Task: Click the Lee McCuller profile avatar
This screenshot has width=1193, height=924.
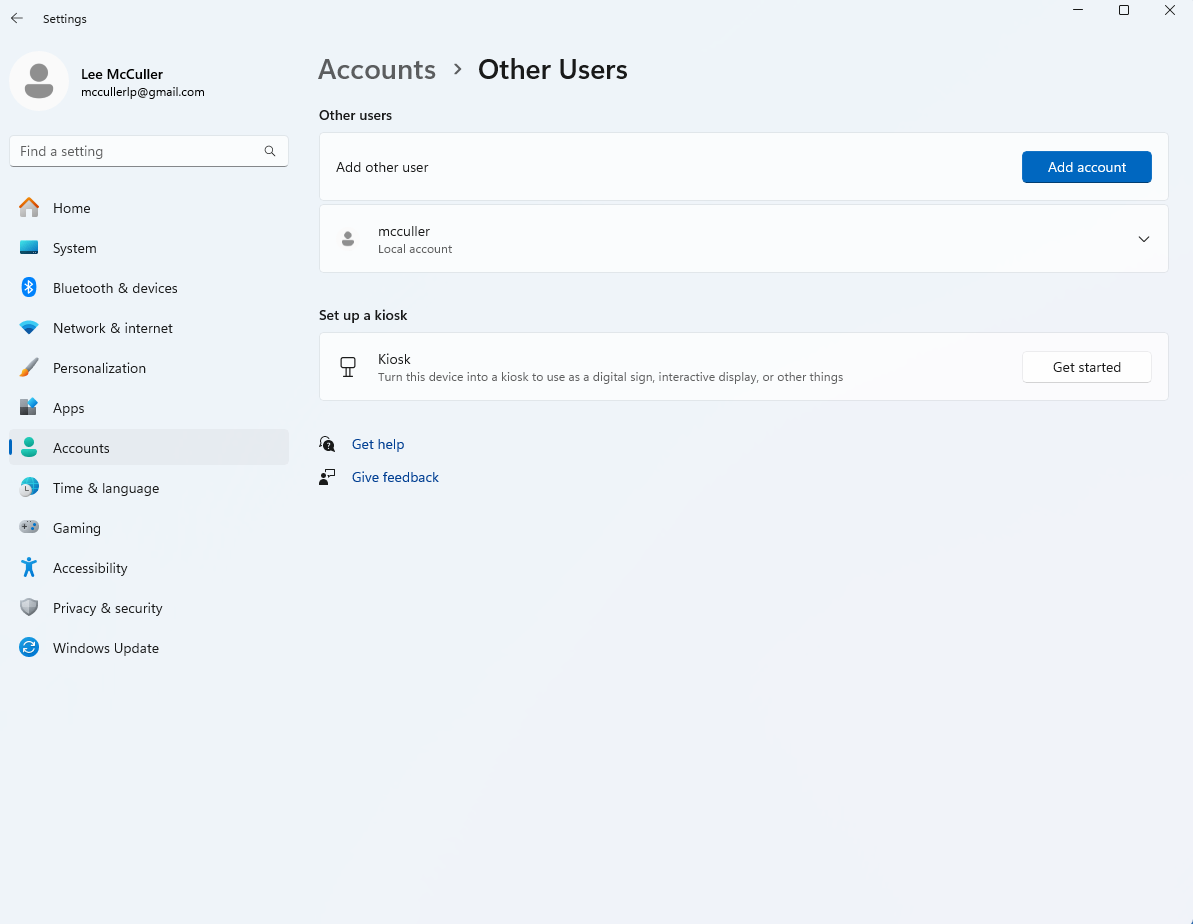Action: coord(39,81)
